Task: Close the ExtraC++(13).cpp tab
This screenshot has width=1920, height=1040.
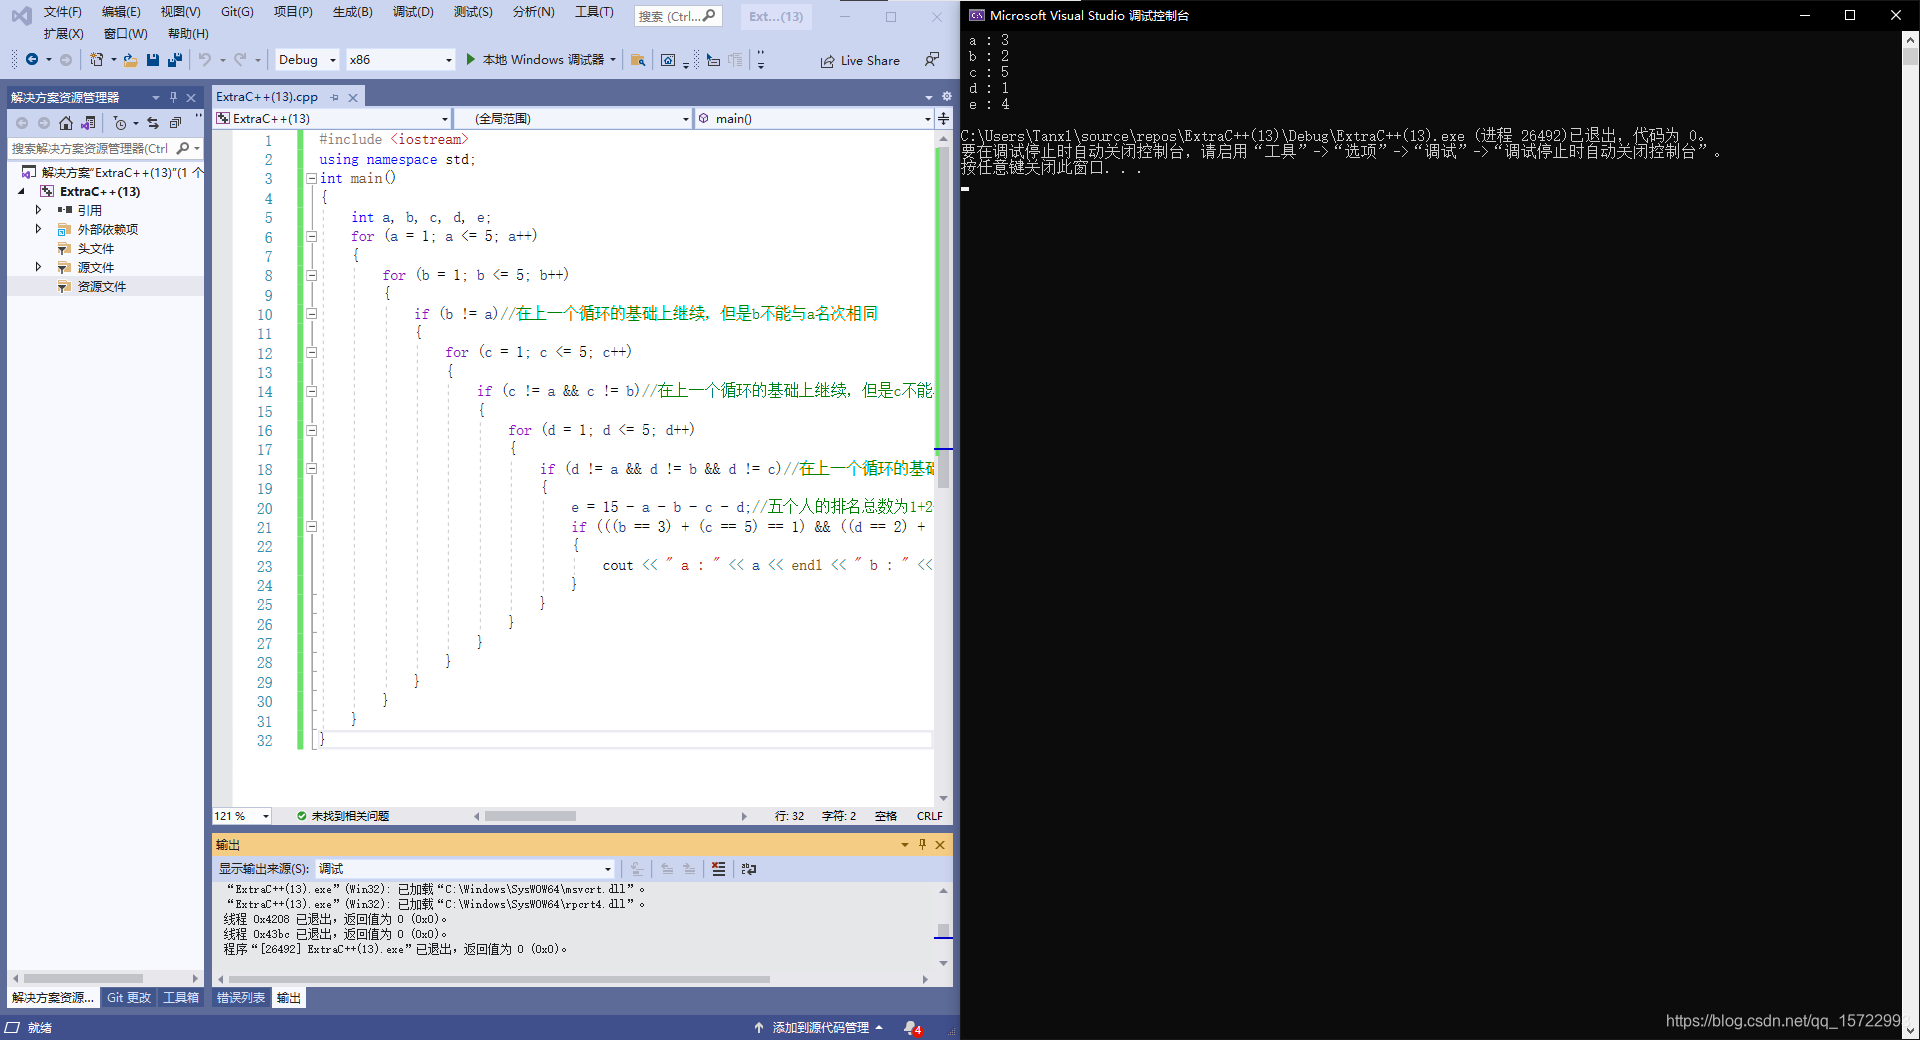Action: click(x=352, y=98)
